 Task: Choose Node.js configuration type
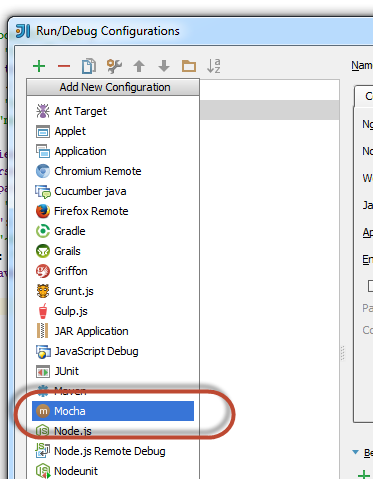tap(113, 431)
